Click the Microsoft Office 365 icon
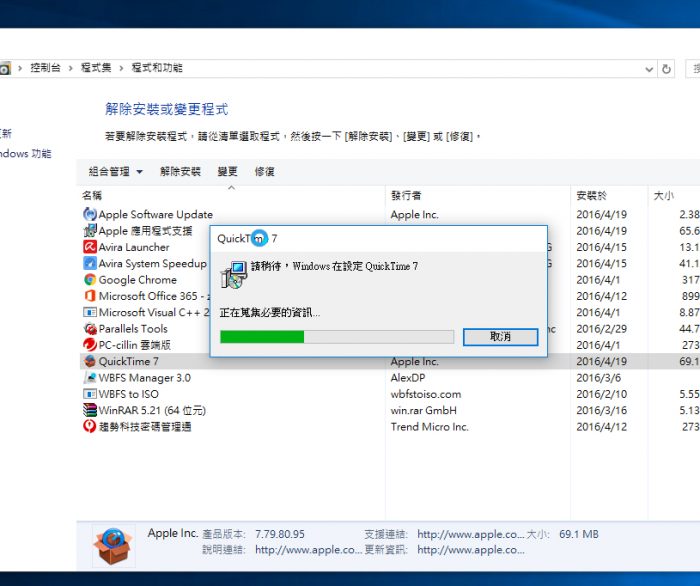This screenshot has height=586, width=700. tap(90, 296)
